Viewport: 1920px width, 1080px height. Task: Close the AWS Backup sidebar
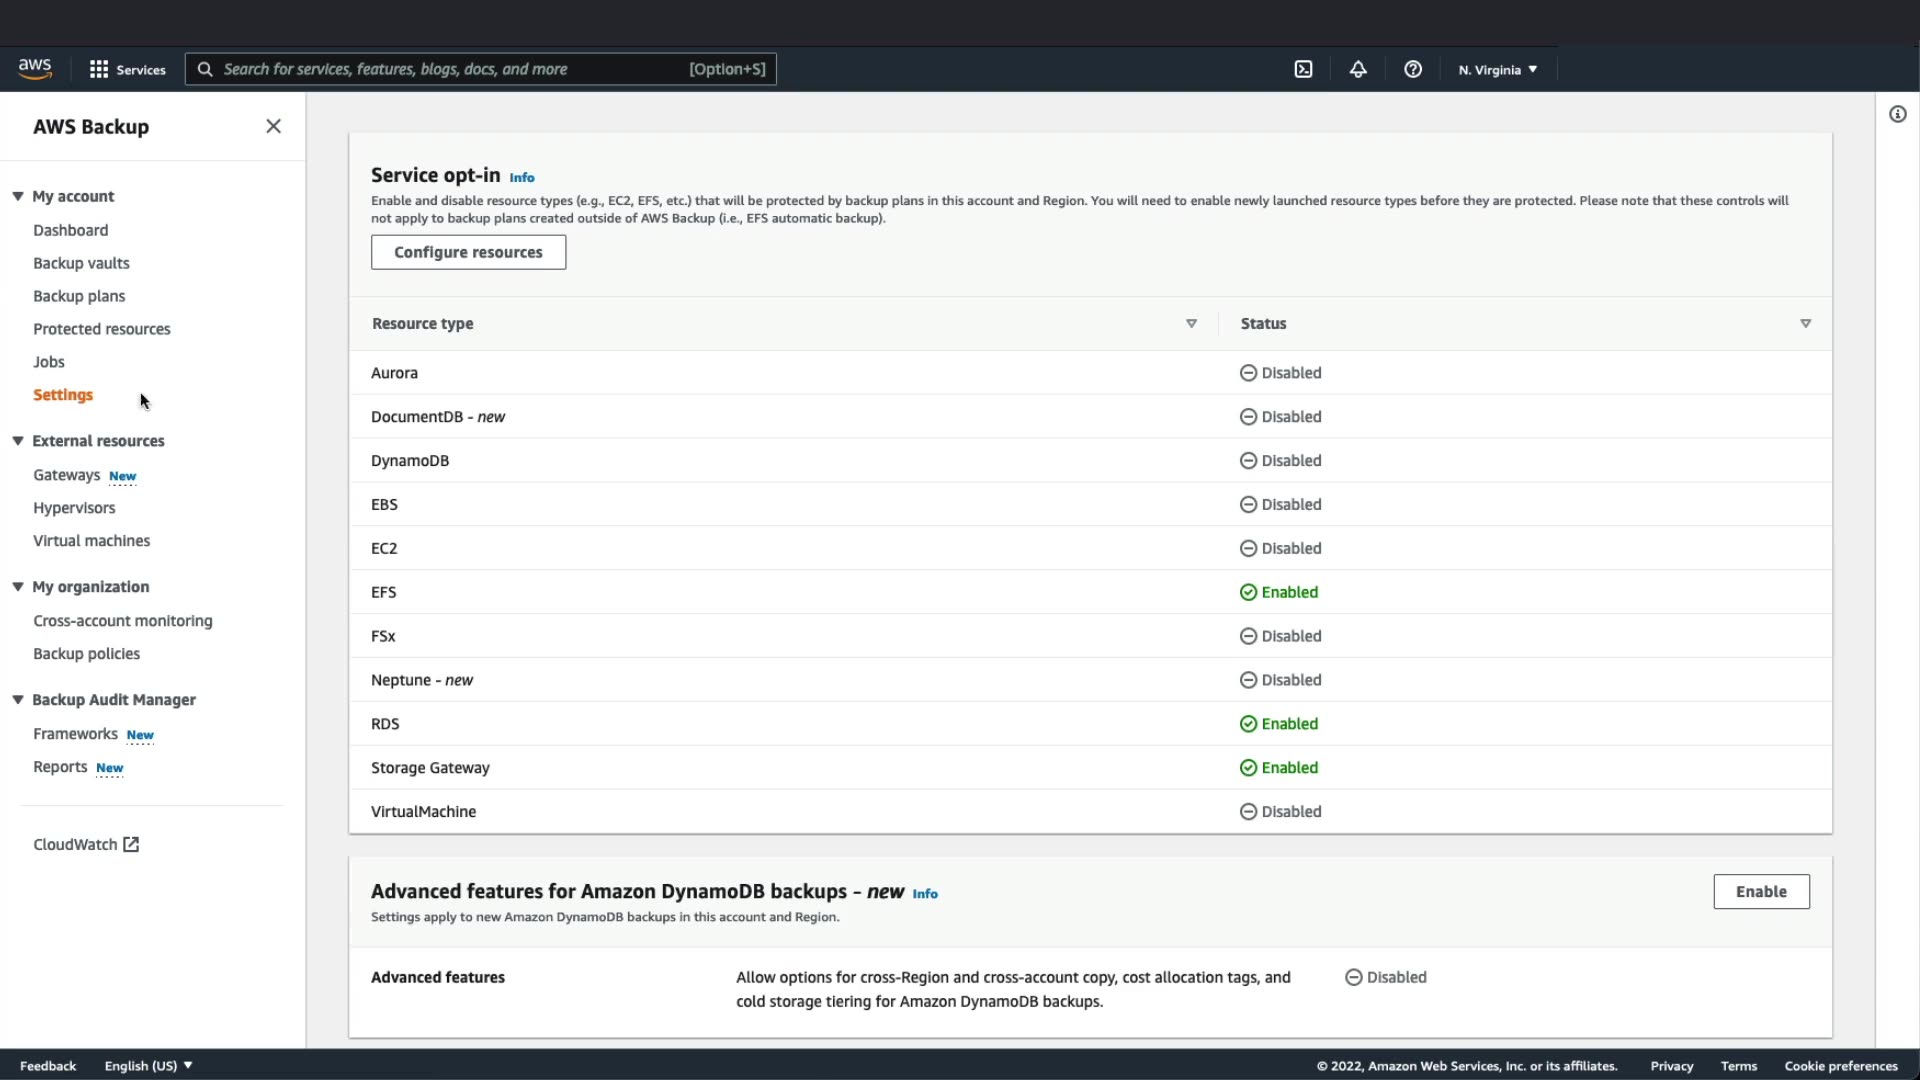pyautogui.click(x=273, y=126)
